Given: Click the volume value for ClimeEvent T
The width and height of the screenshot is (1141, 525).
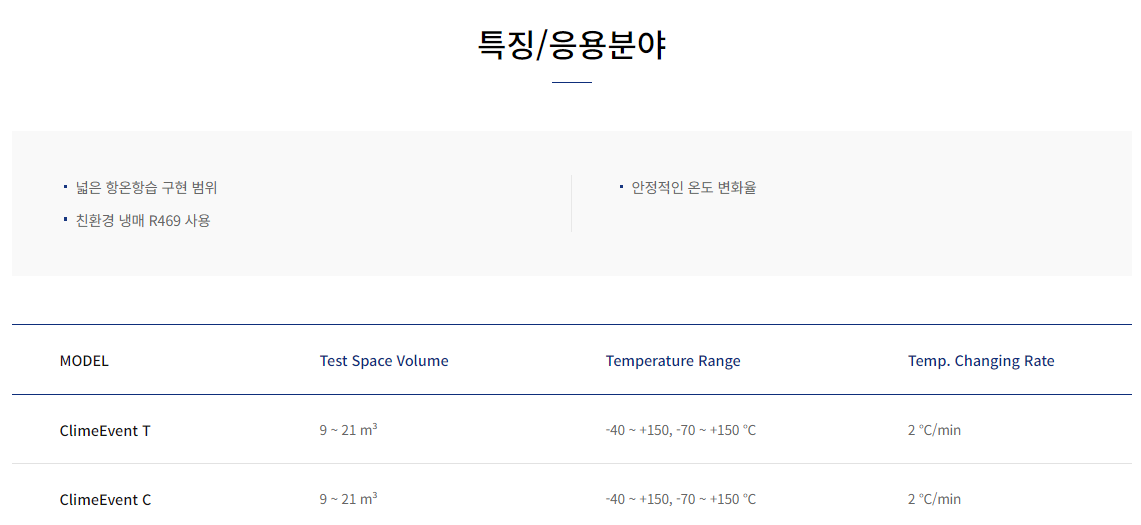Looking at the screenshot, I should pos(348,430).
